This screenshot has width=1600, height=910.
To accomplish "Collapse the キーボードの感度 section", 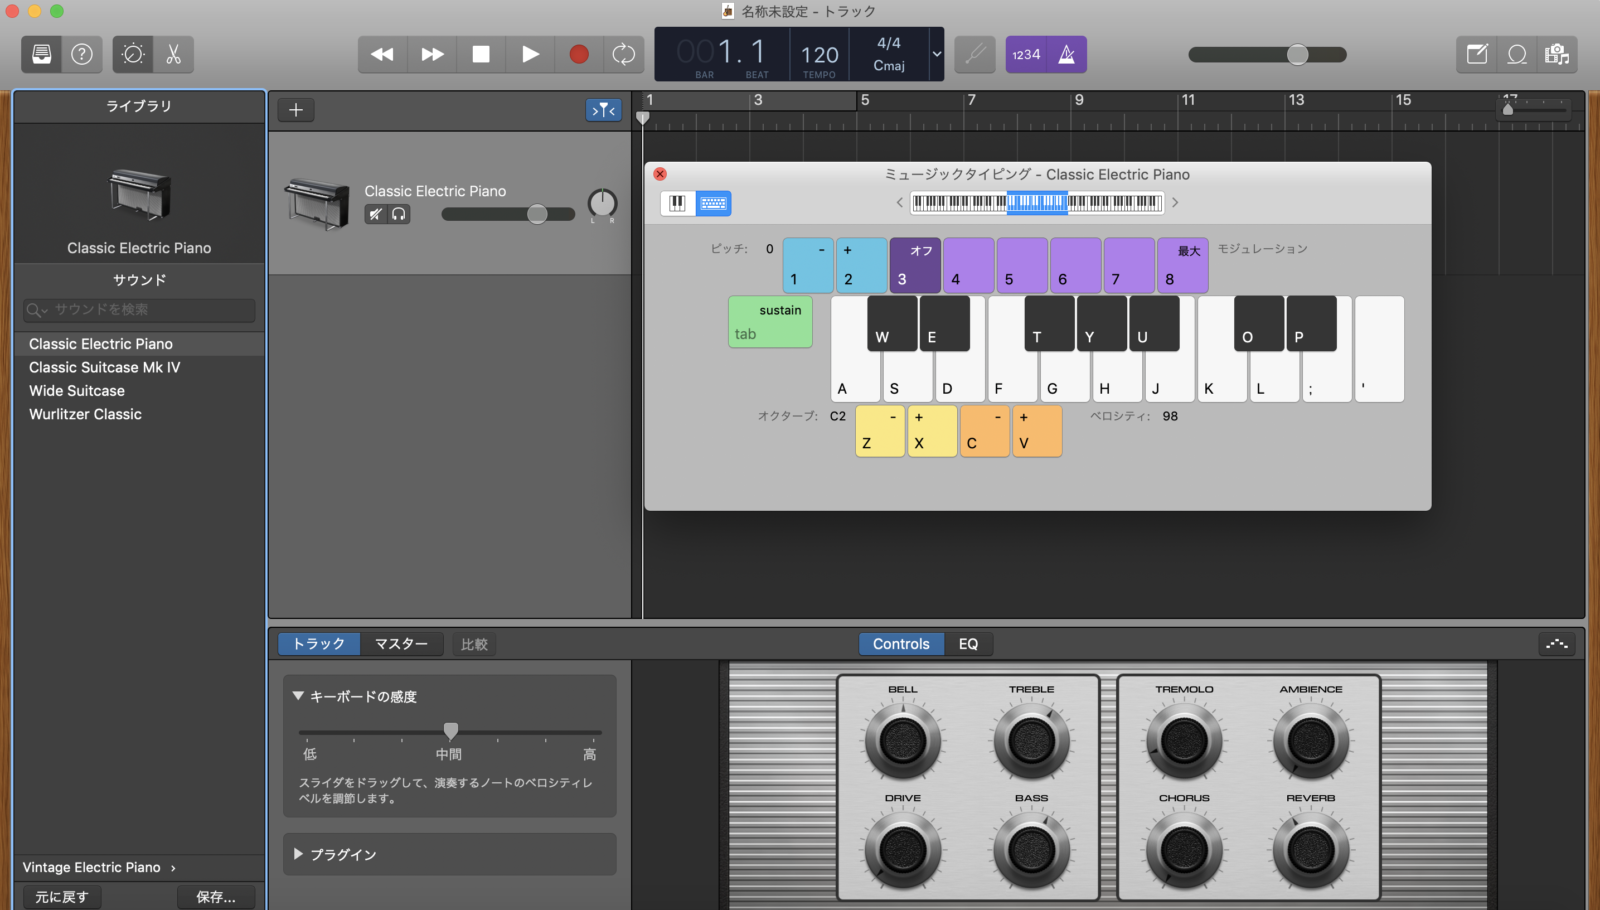I will pos(298,696).
